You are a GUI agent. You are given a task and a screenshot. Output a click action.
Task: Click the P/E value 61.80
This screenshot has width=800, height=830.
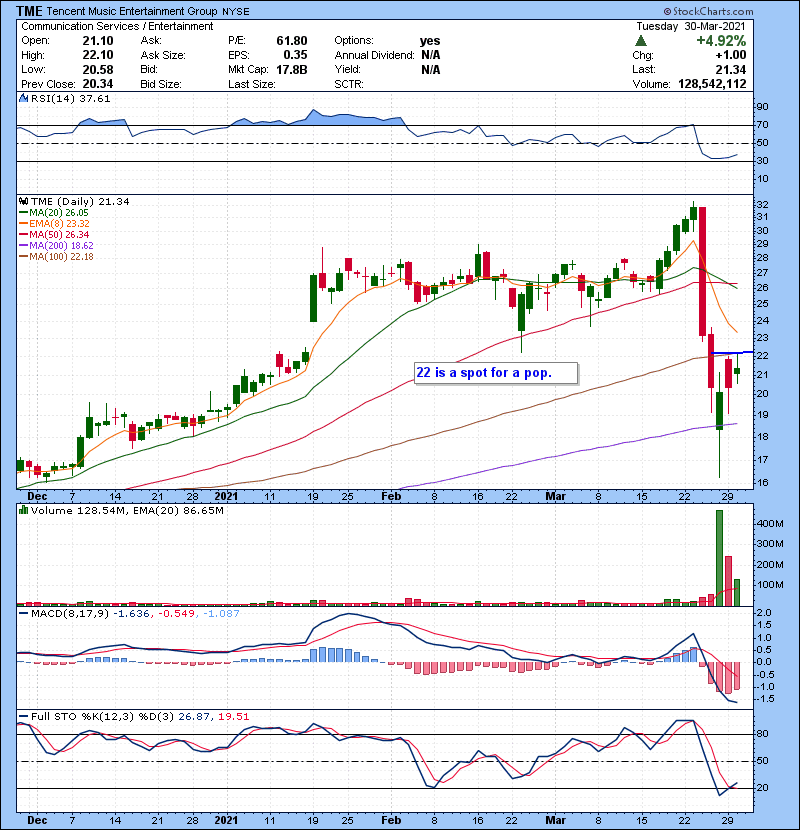point(292,41)
